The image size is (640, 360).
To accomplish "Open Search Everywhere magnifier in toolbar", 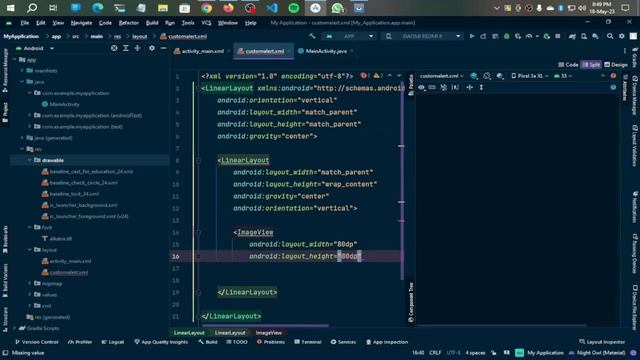I will (x=610, y=36).
